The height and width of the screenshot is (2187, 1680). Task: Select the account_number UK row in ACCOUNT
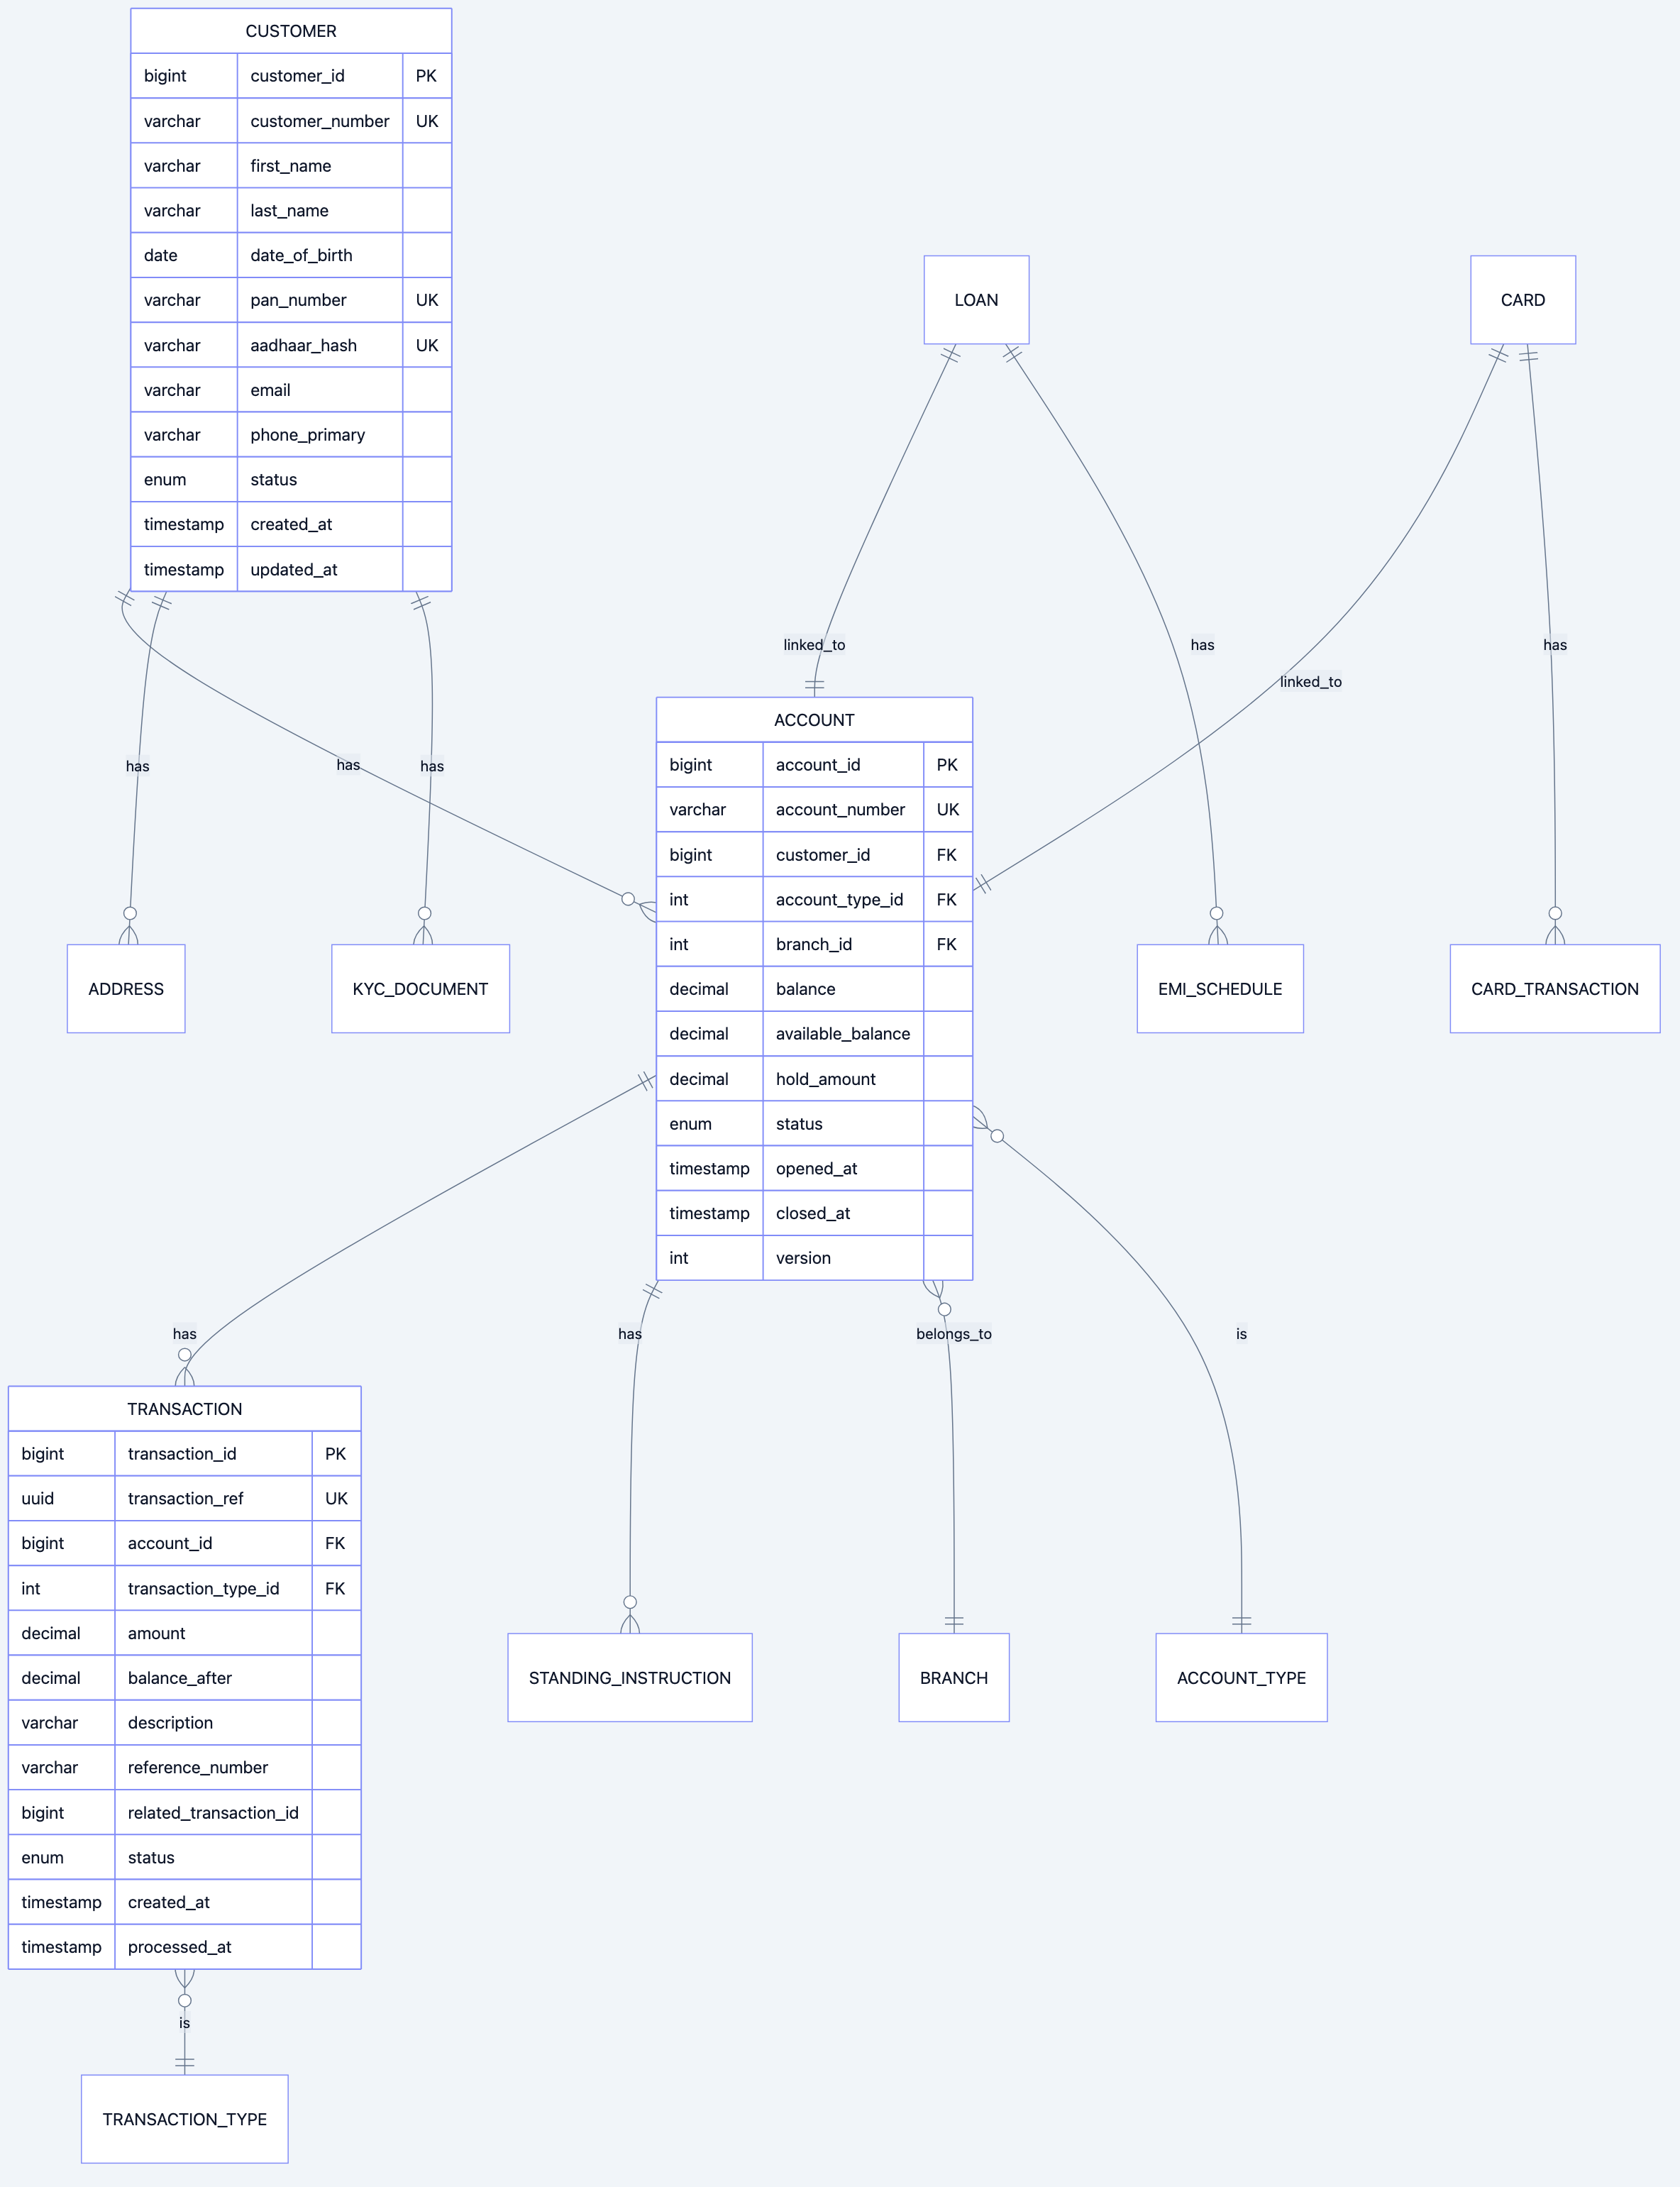[815, 809]
